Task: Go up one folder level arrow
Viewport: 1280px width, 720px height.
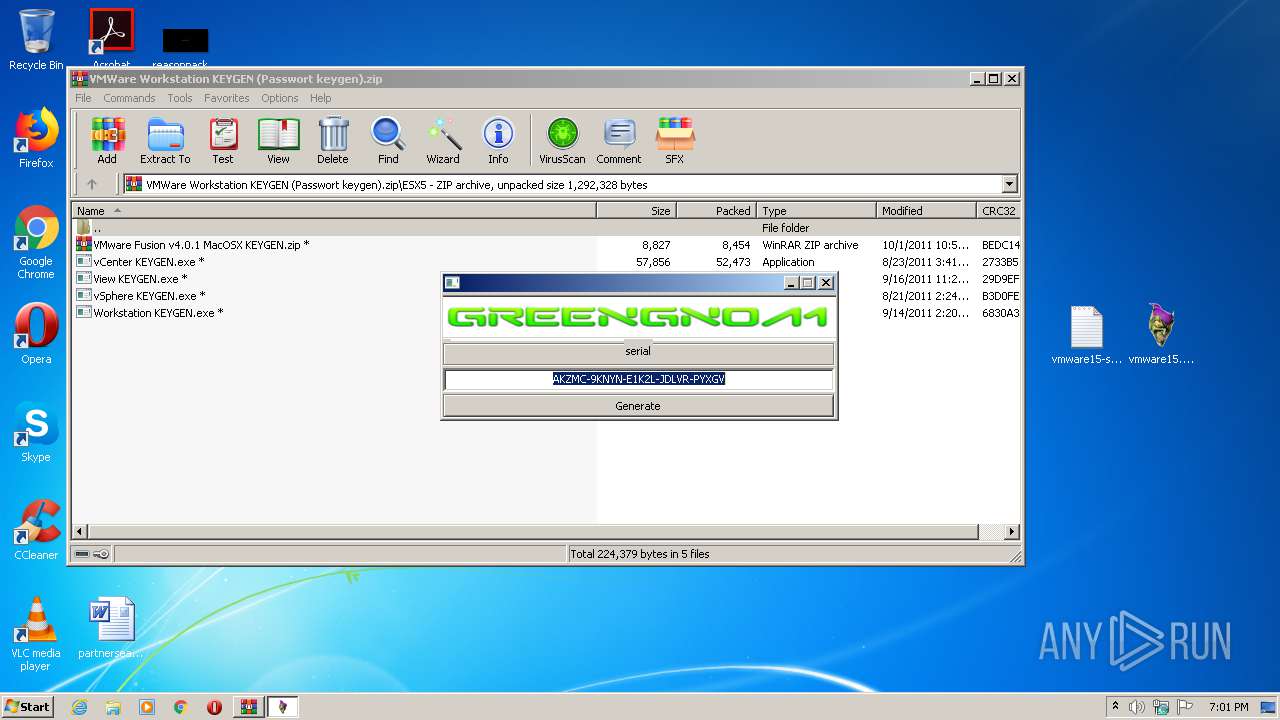Action: 92,184
